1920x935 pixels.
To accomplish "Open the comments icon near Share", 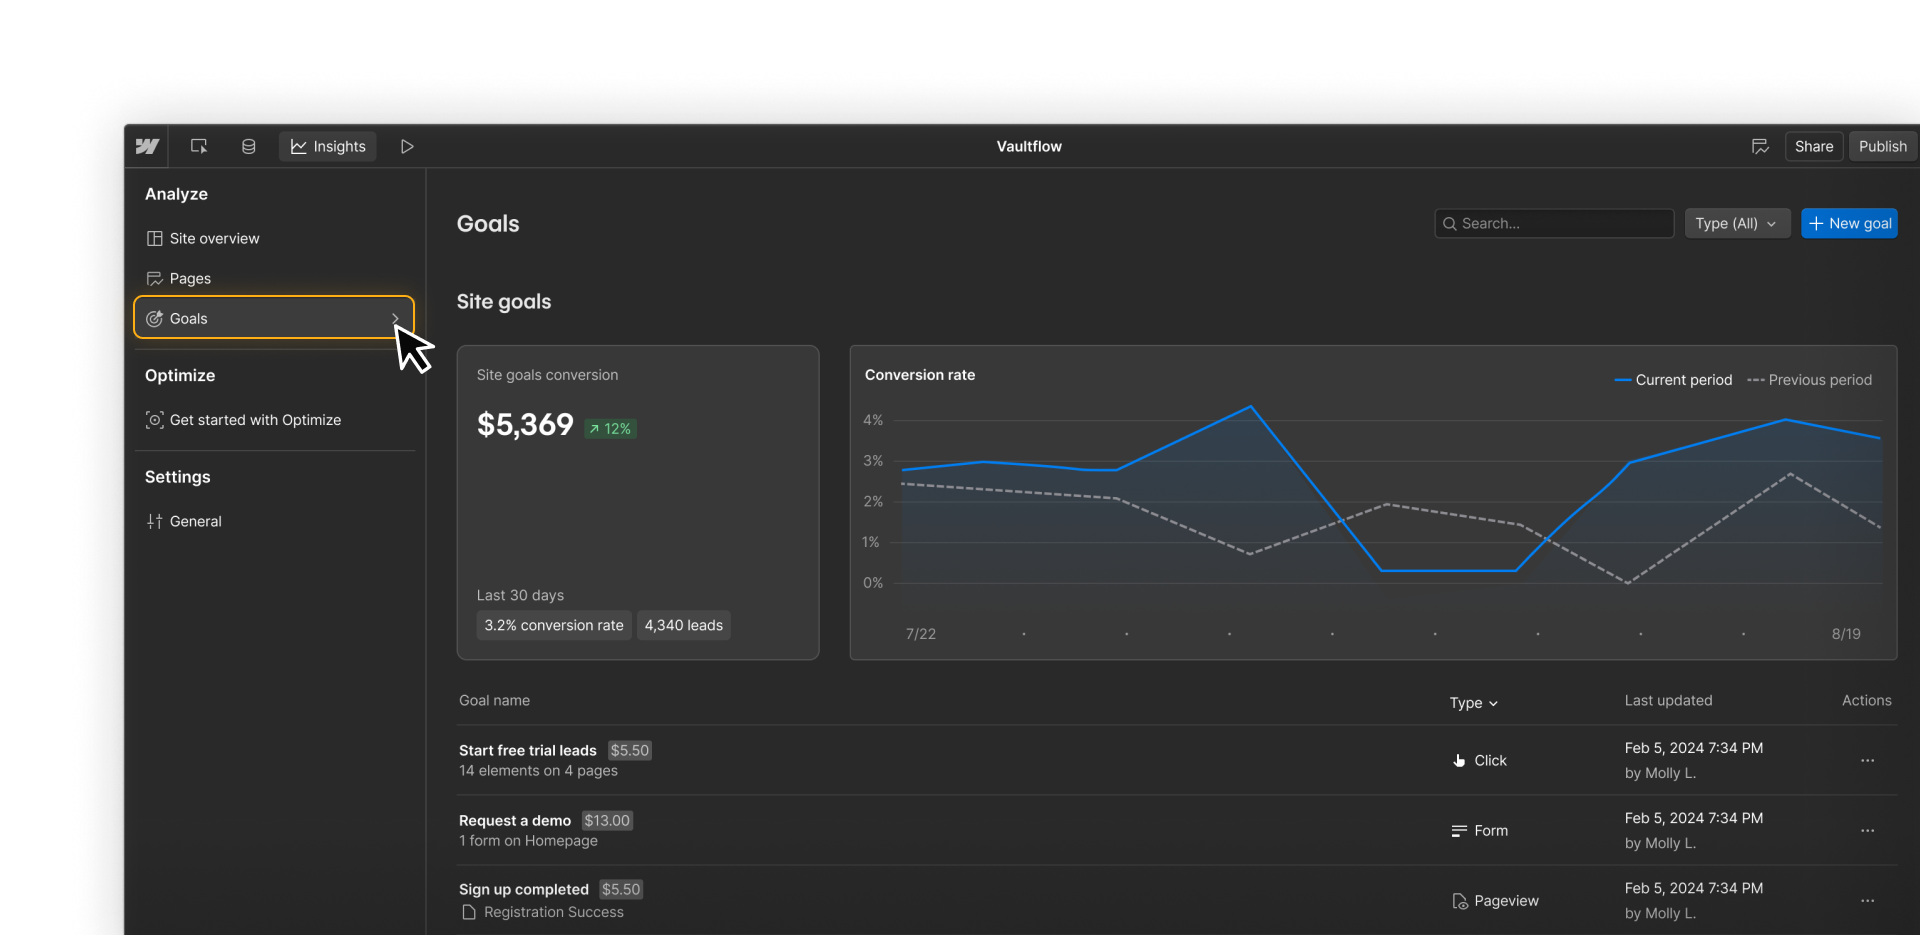I will (1761, 146).
